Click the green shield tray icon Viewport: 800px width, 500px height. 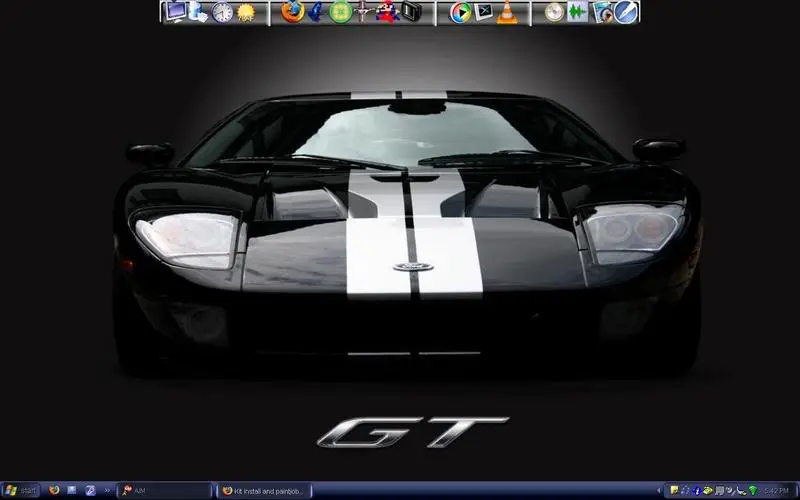pos(753,491)
